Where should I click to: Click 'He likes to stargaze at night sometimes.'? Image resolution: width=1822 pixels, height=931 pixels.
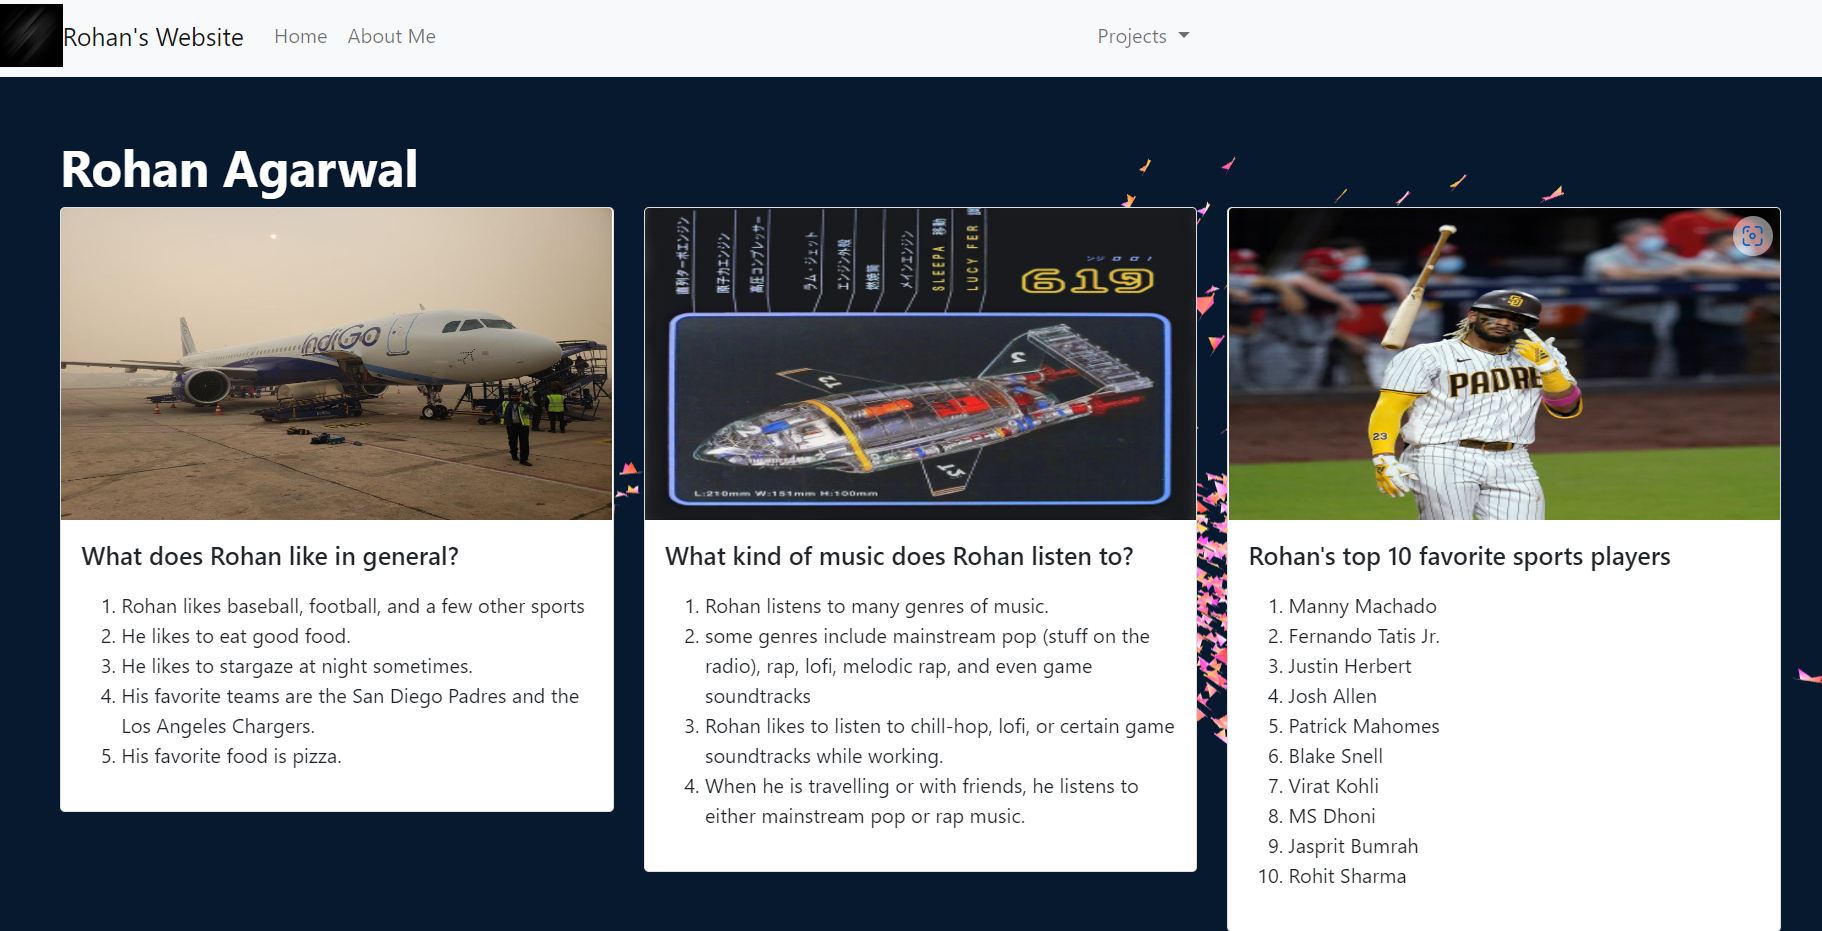297,666
